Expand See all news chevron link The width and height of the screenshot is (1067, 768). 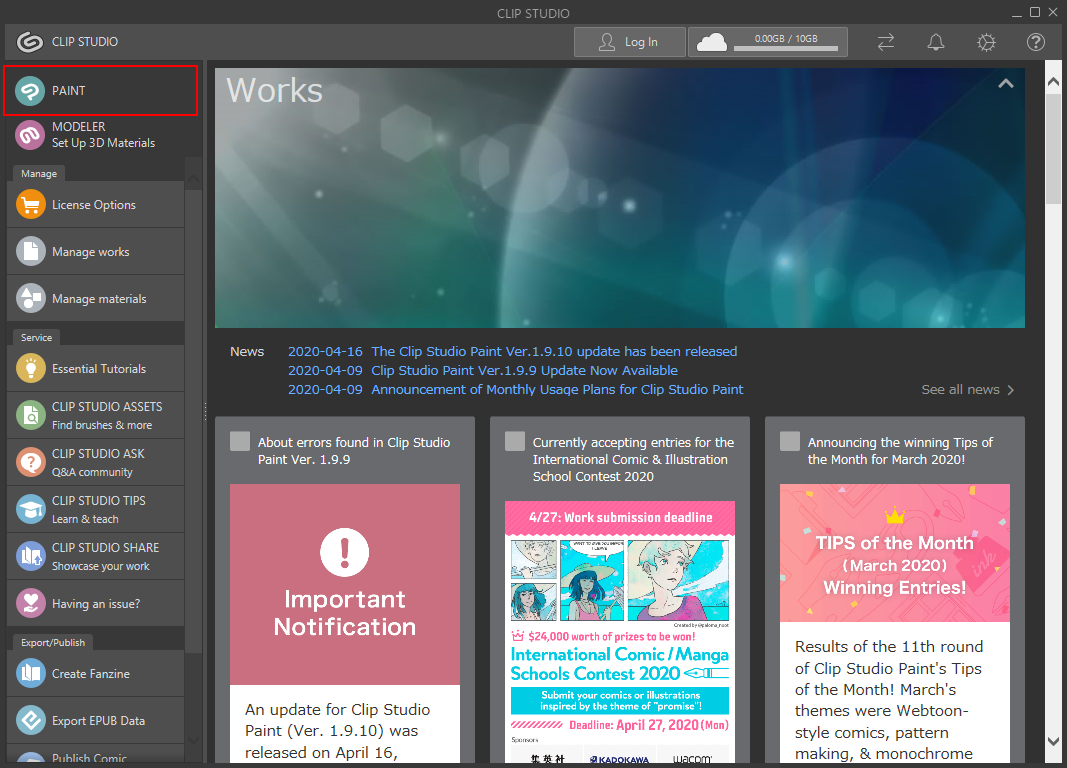click(x=967, y=390)
